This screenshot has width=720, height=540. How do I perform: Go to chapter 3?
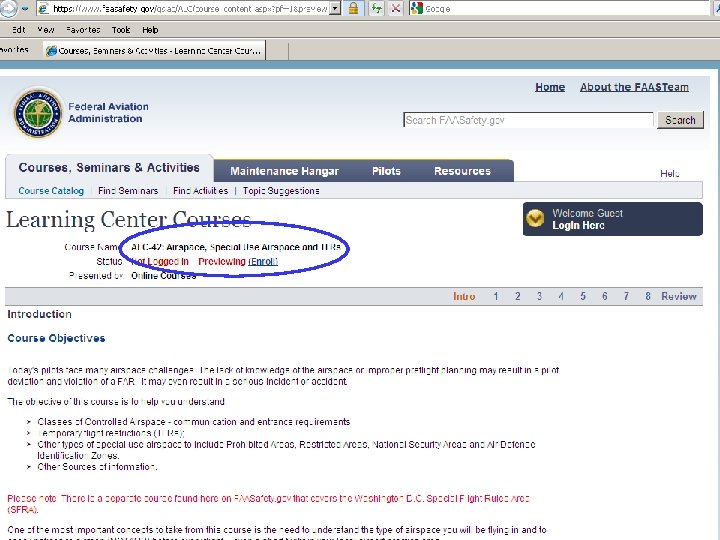click(x=539, y=296)
